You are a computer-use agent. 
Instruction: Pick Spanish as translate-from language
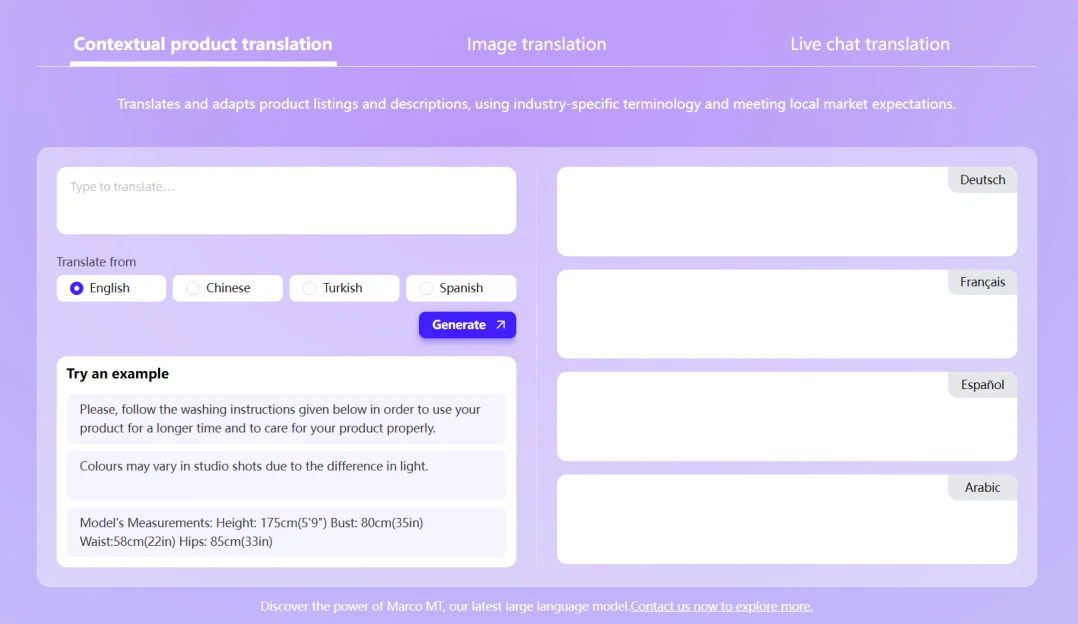point(461,288)
